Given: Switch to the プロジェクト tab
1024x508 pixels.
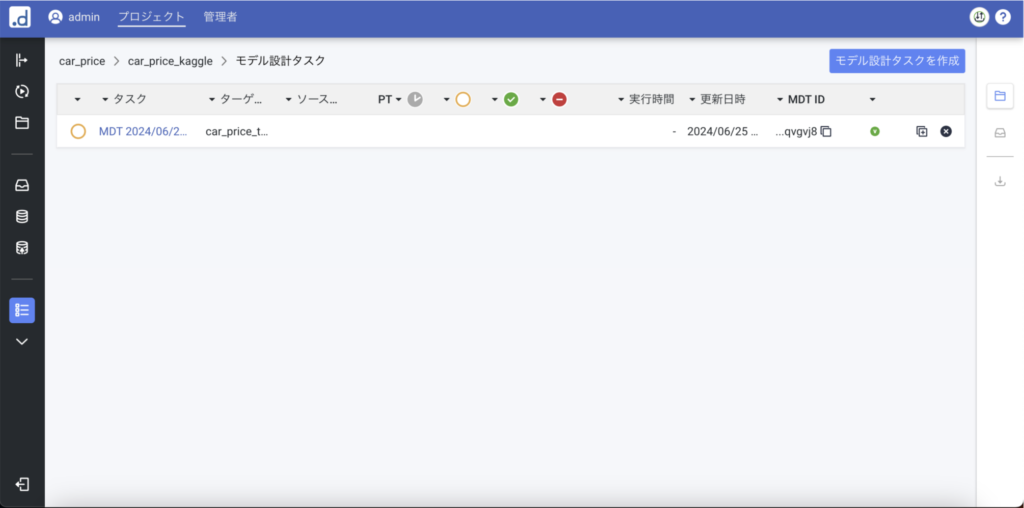Looking at the screenshot, I should point(152,17).
